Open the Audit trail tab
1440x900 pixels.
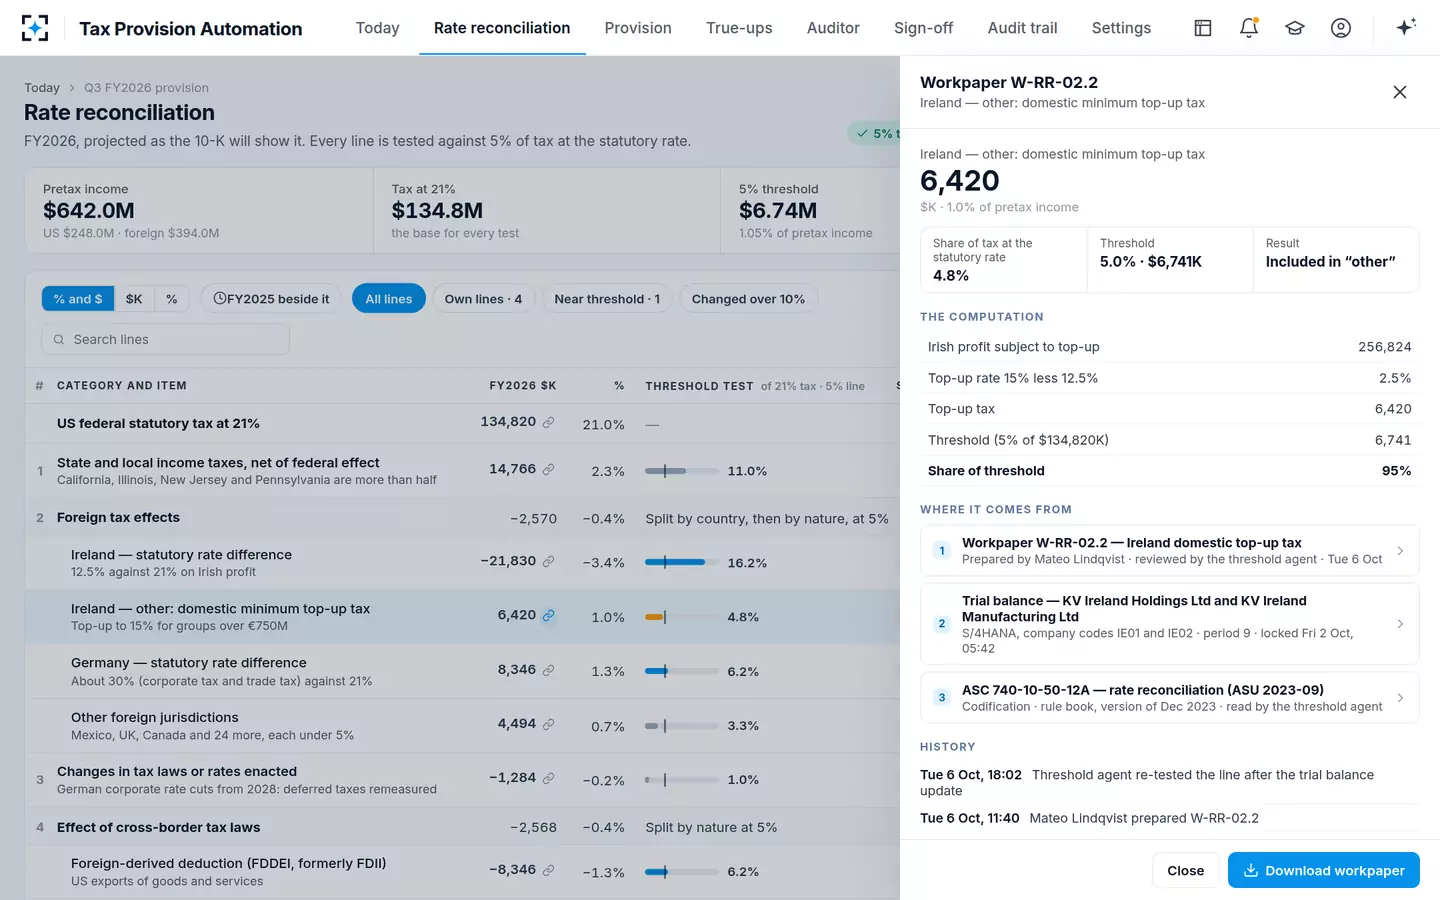click(1022, 28)
